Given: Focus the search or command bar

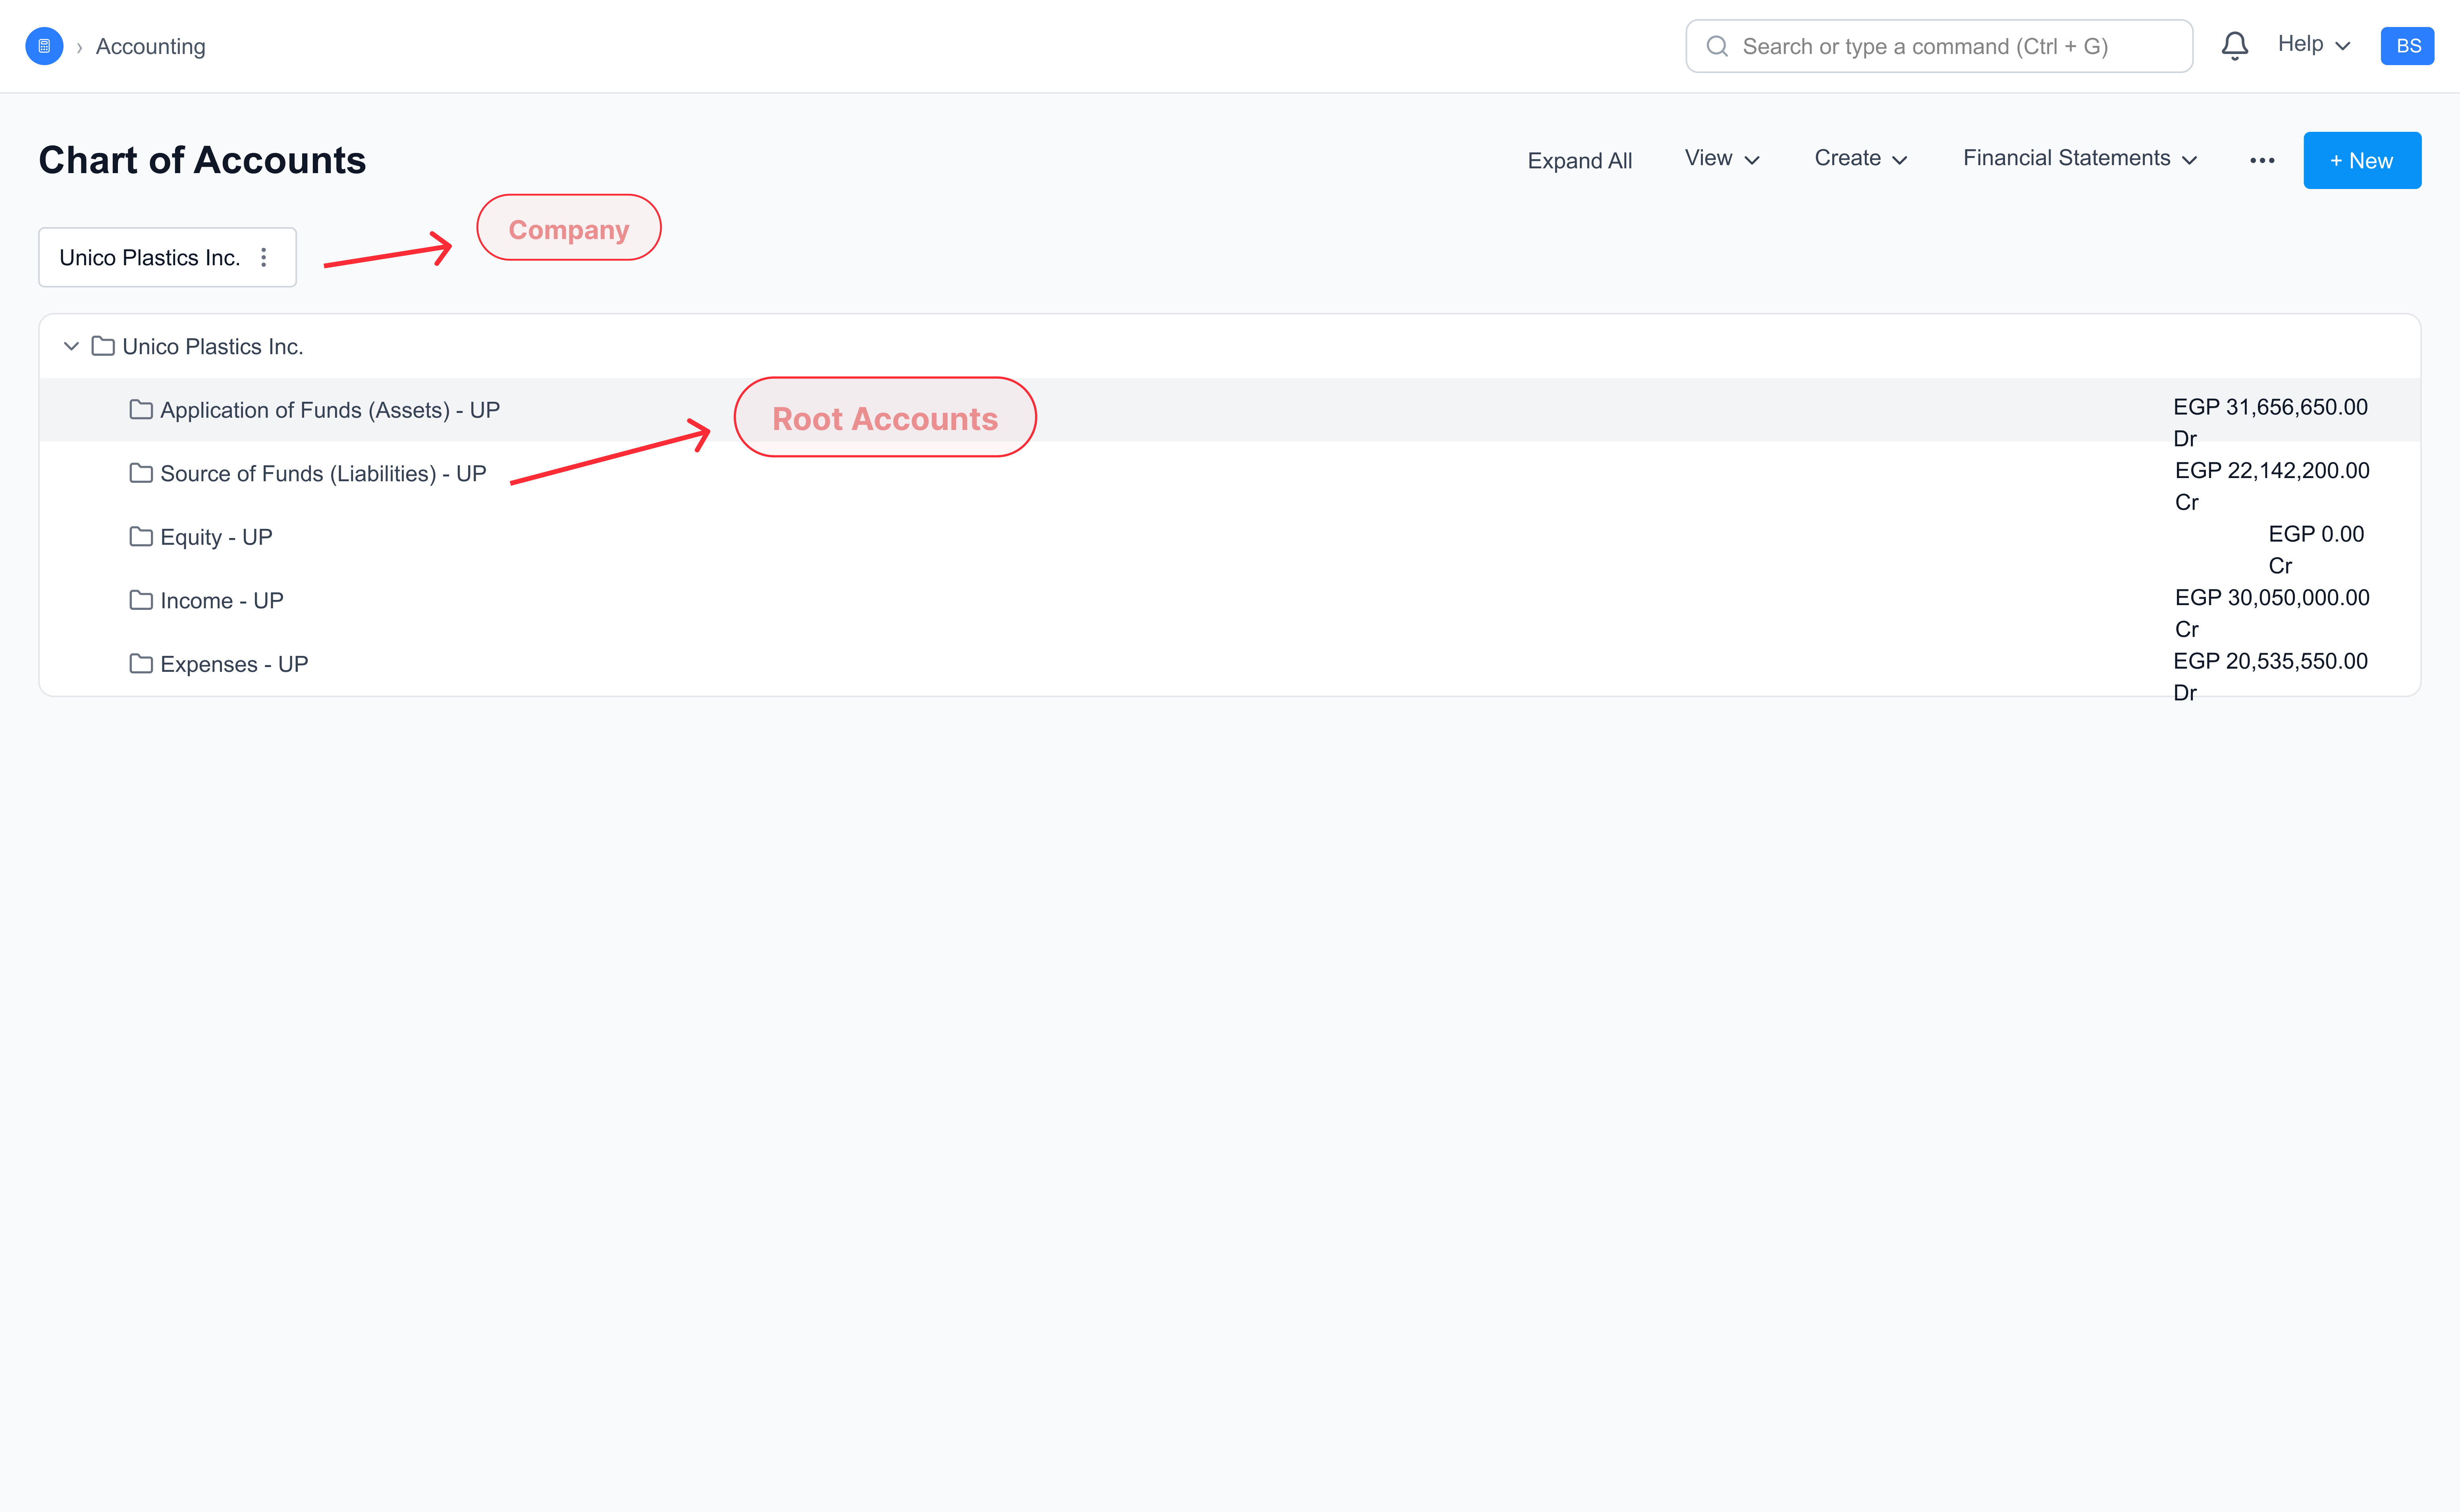Looking at the screenshot, I should 1938,46.
